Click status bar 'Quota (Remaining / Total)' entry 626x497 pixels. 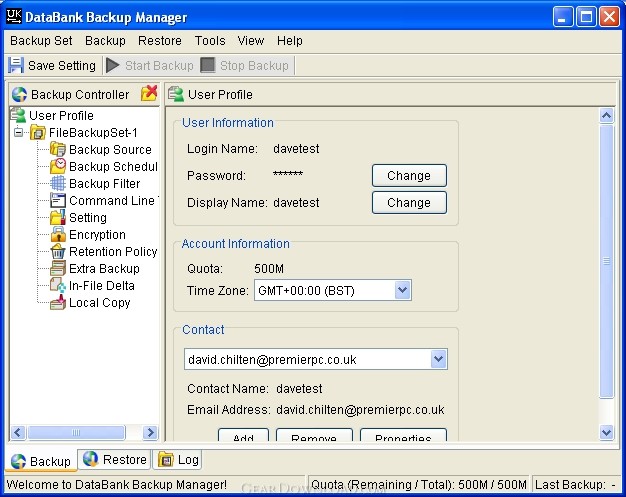pyautogui.click(x=418, y=485)
